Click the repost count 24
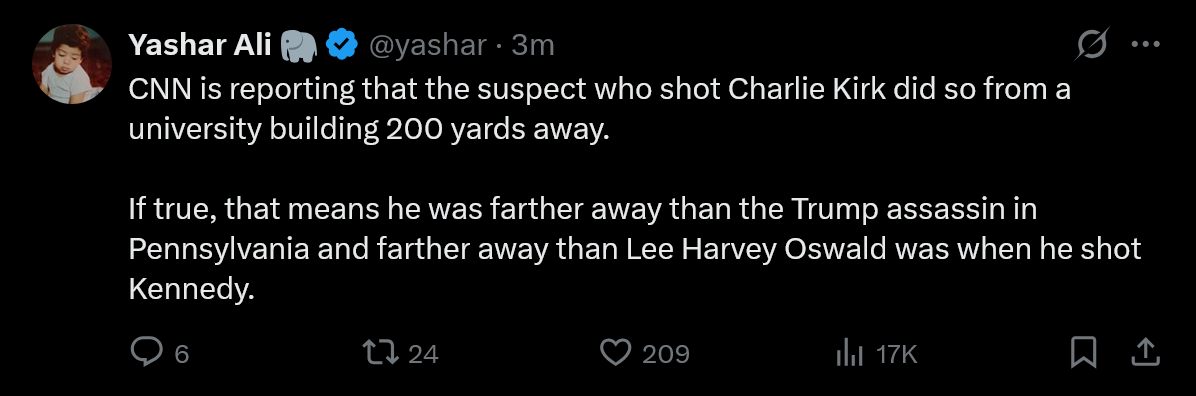Viewport: 1196px width, 396px height. 423,354
